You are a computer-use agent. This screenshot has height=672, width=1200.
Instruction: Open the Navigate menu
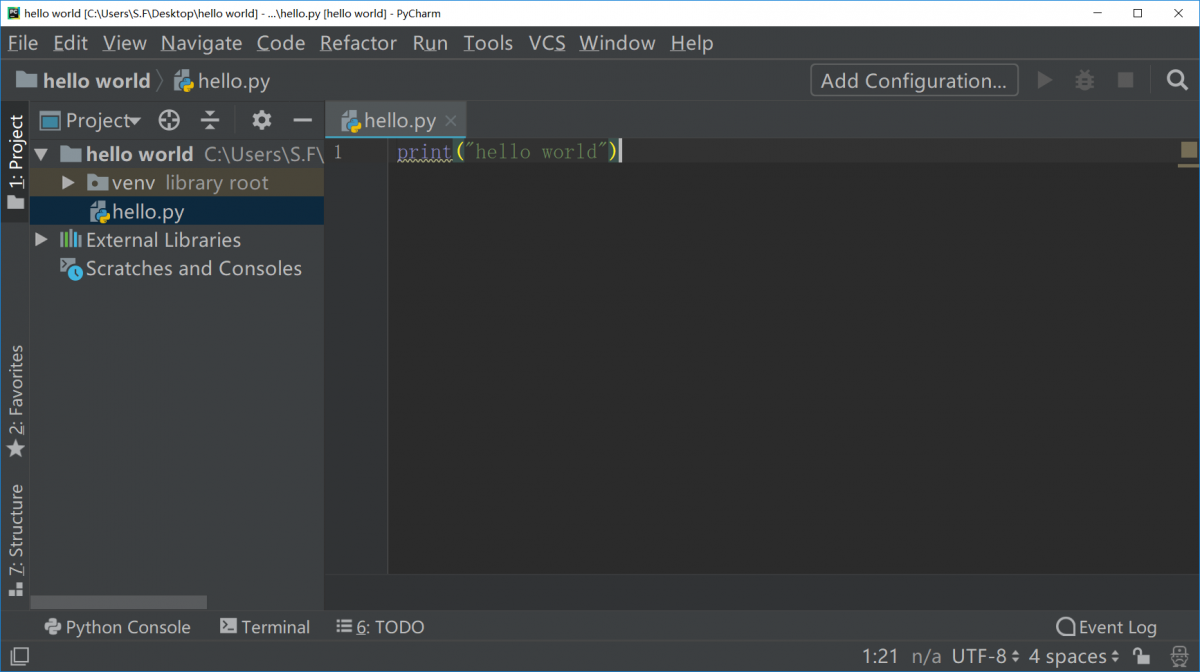coord(202,43)
